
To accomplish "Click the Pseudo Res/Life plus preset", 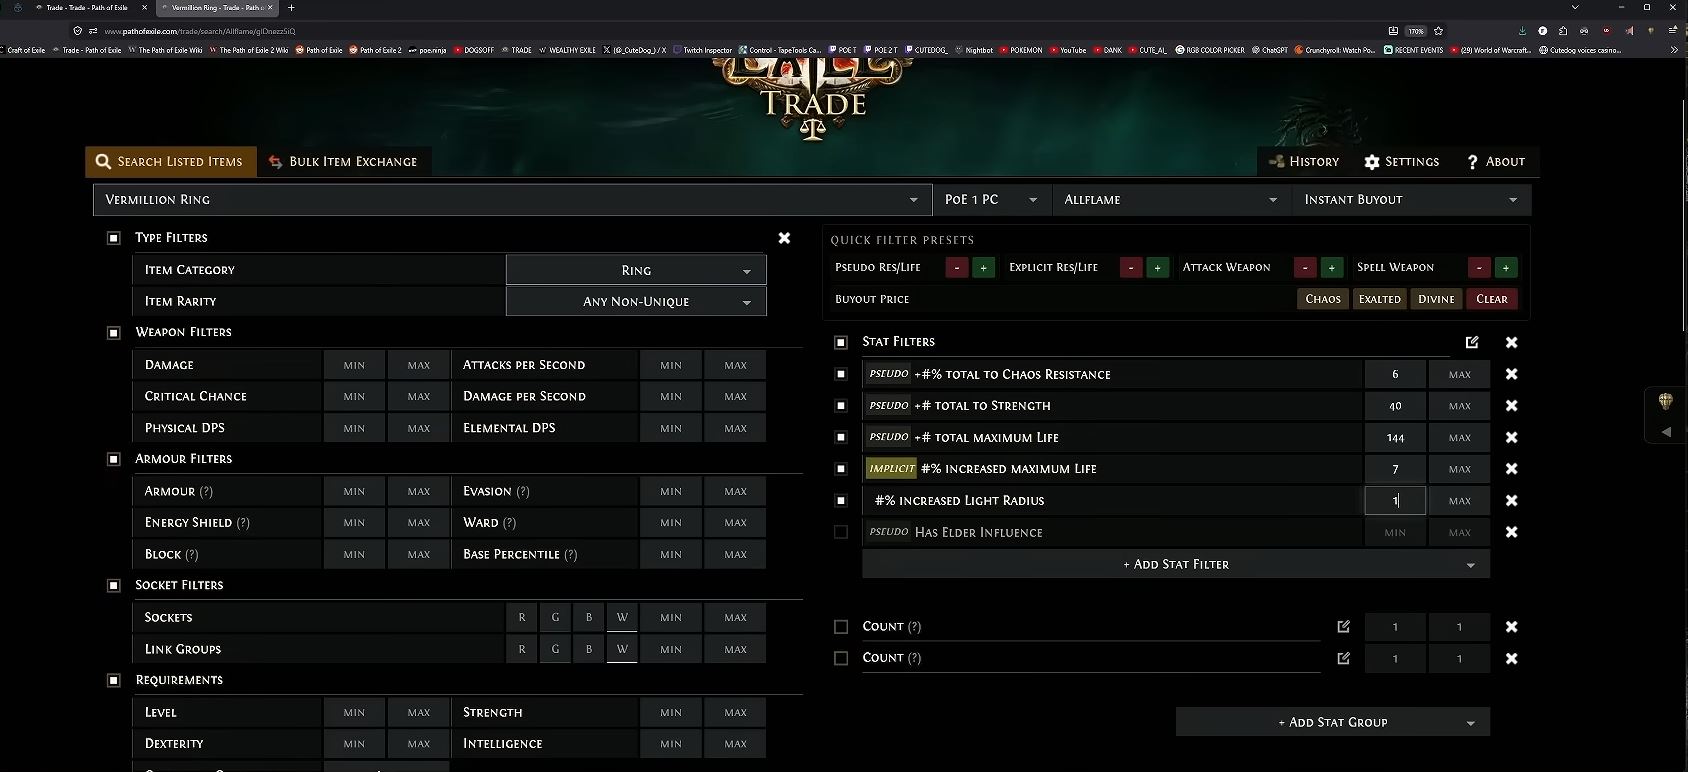I will pos(984,268).
